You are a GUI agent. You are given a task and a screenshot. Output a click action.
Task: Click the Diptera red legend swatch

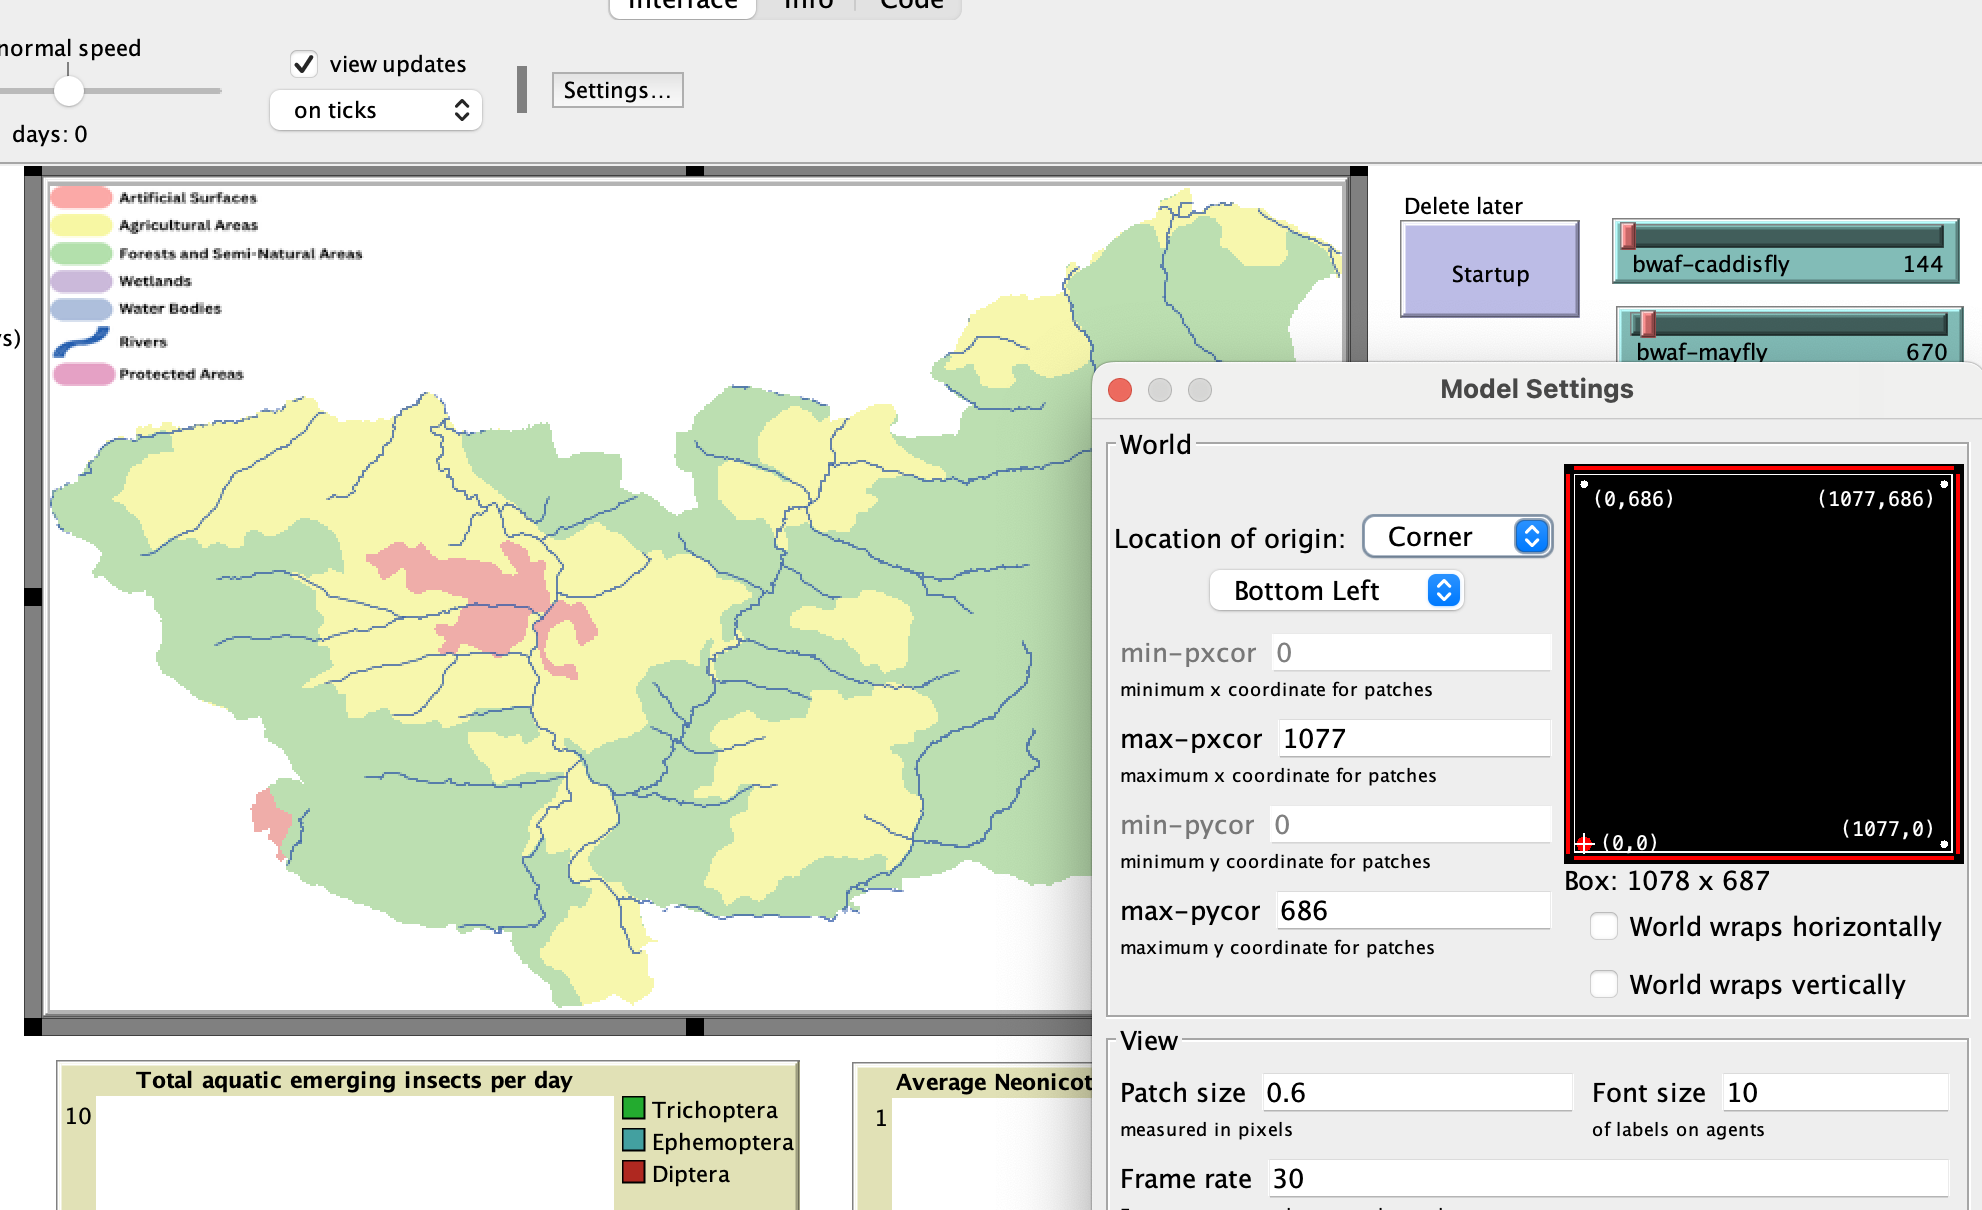633,1172
